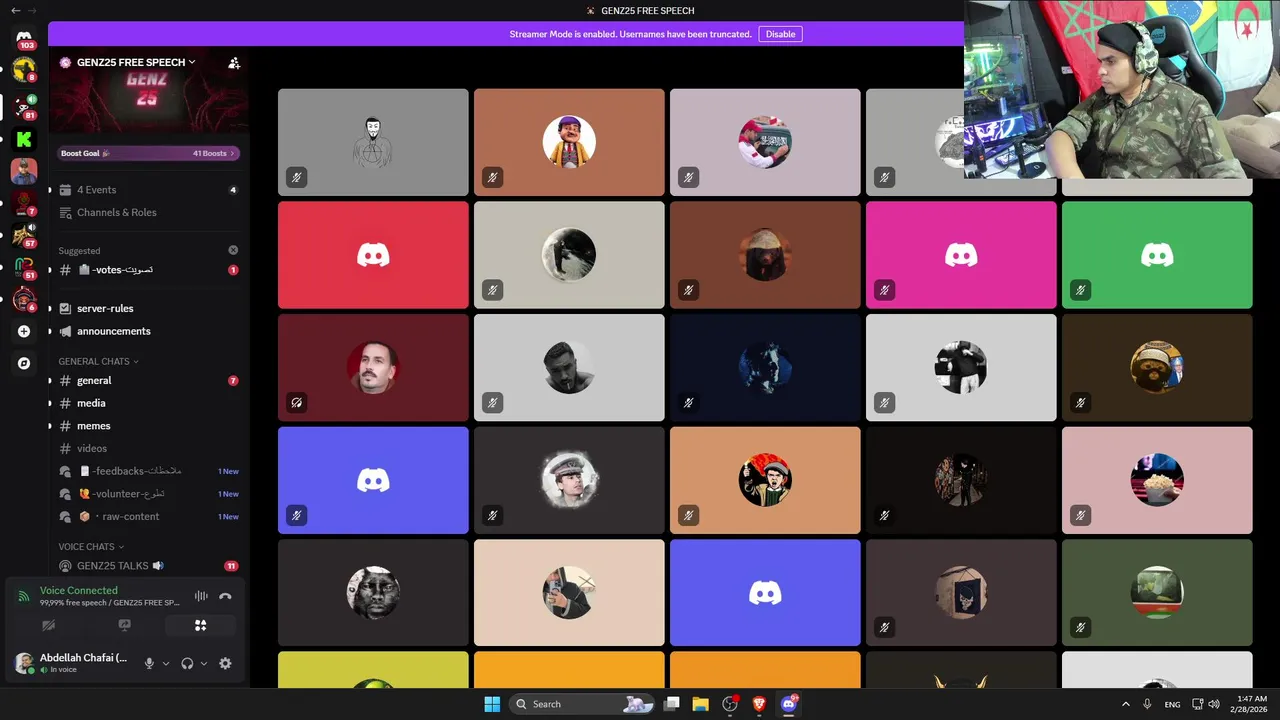This screenshot has height=720, width=1280.
Task: Open File Explorer from the taskbar
Action: tap(701, 704)
